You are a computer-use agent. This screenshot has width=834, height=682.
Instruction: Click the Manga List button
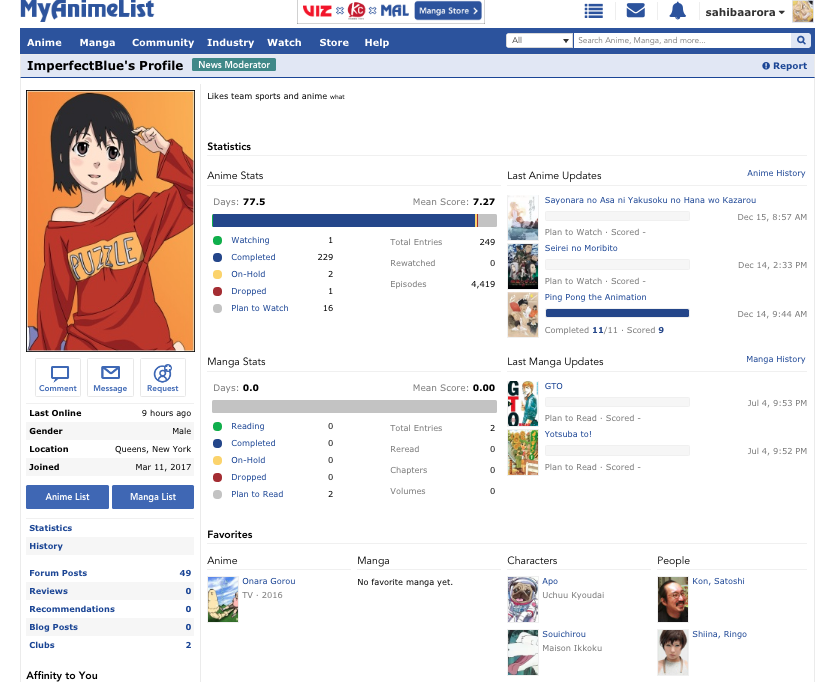coord(153,497)
